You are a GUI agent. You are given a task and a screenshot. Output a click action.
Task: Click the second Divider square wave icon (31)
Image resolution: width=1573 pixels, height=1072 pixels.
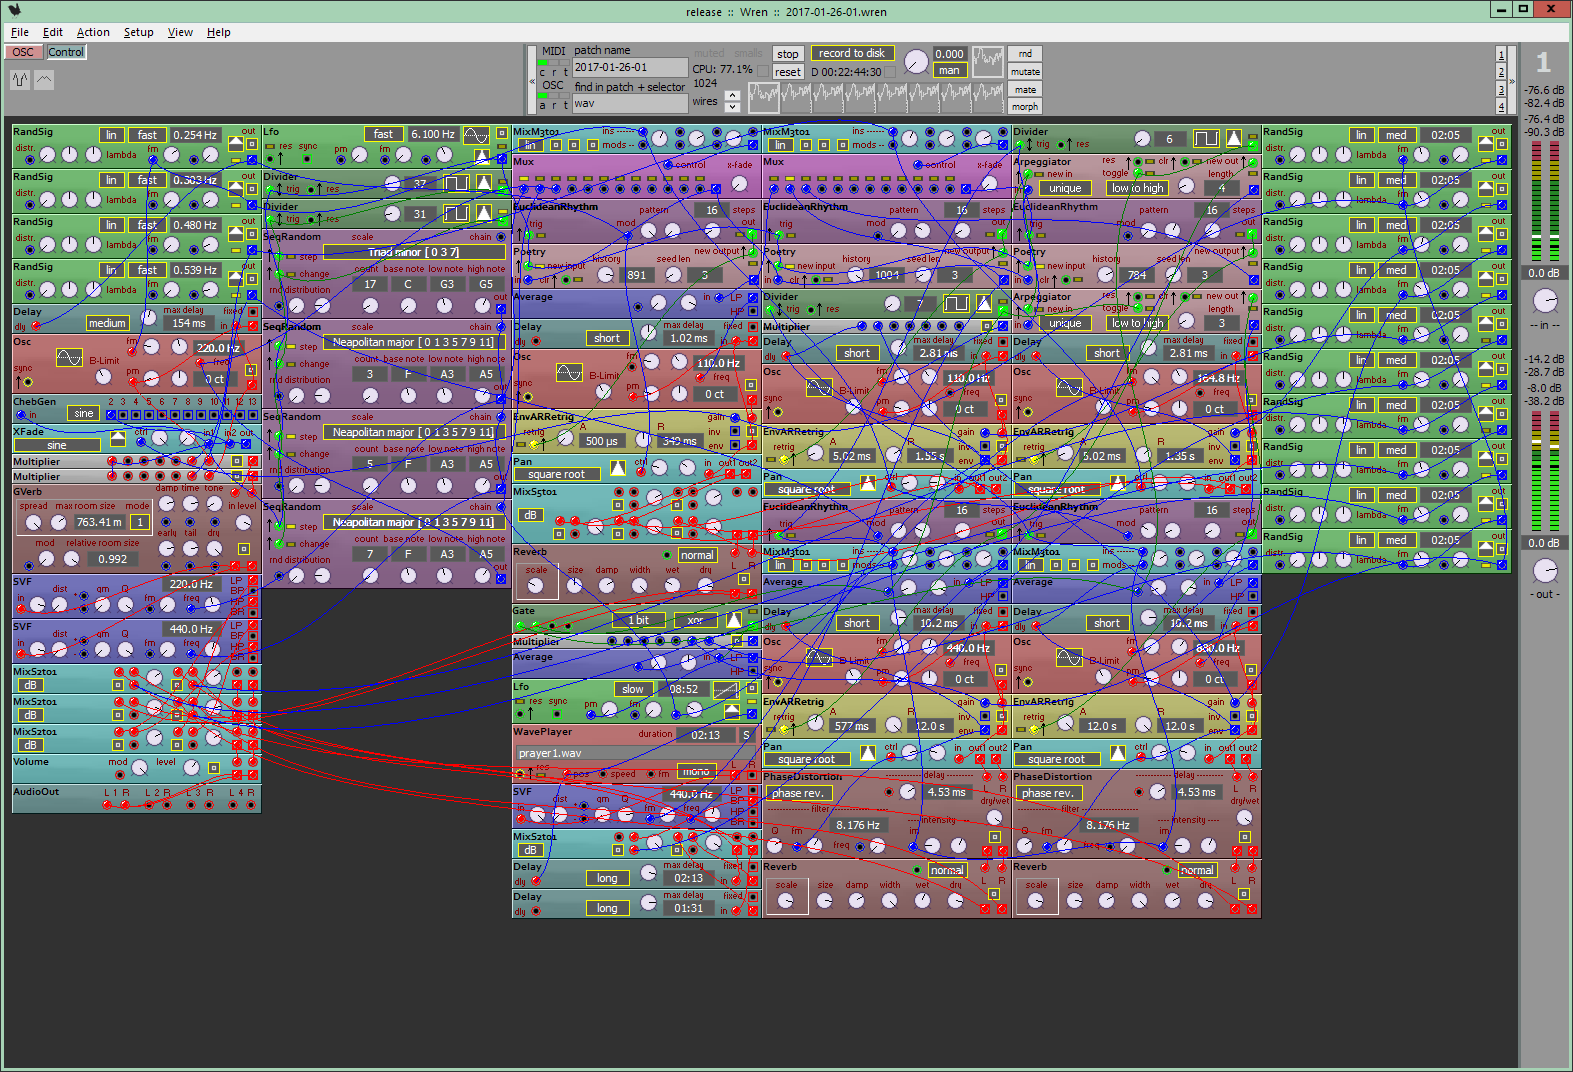tap(457, 213)
